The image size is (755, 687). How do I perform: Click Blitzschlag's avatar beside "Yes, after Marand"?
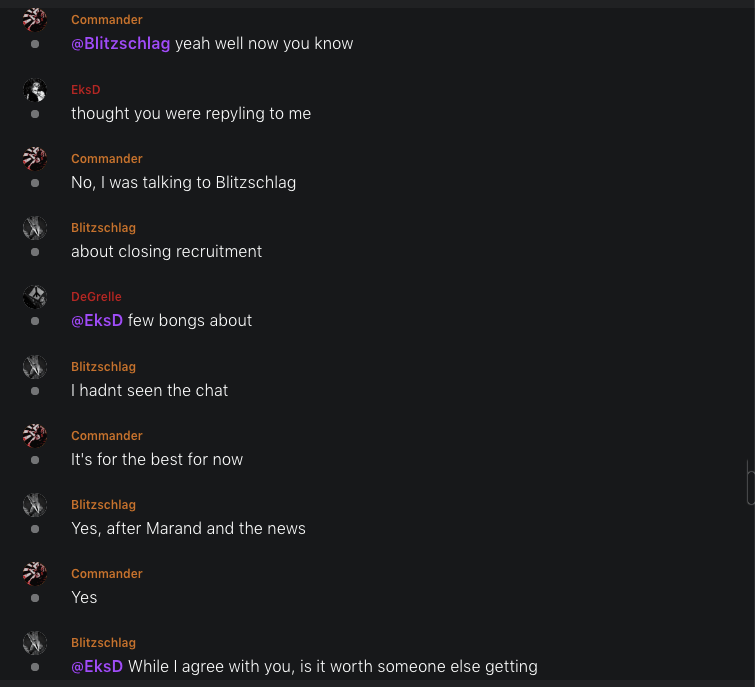pyautogui.click(x=35, y=505)
